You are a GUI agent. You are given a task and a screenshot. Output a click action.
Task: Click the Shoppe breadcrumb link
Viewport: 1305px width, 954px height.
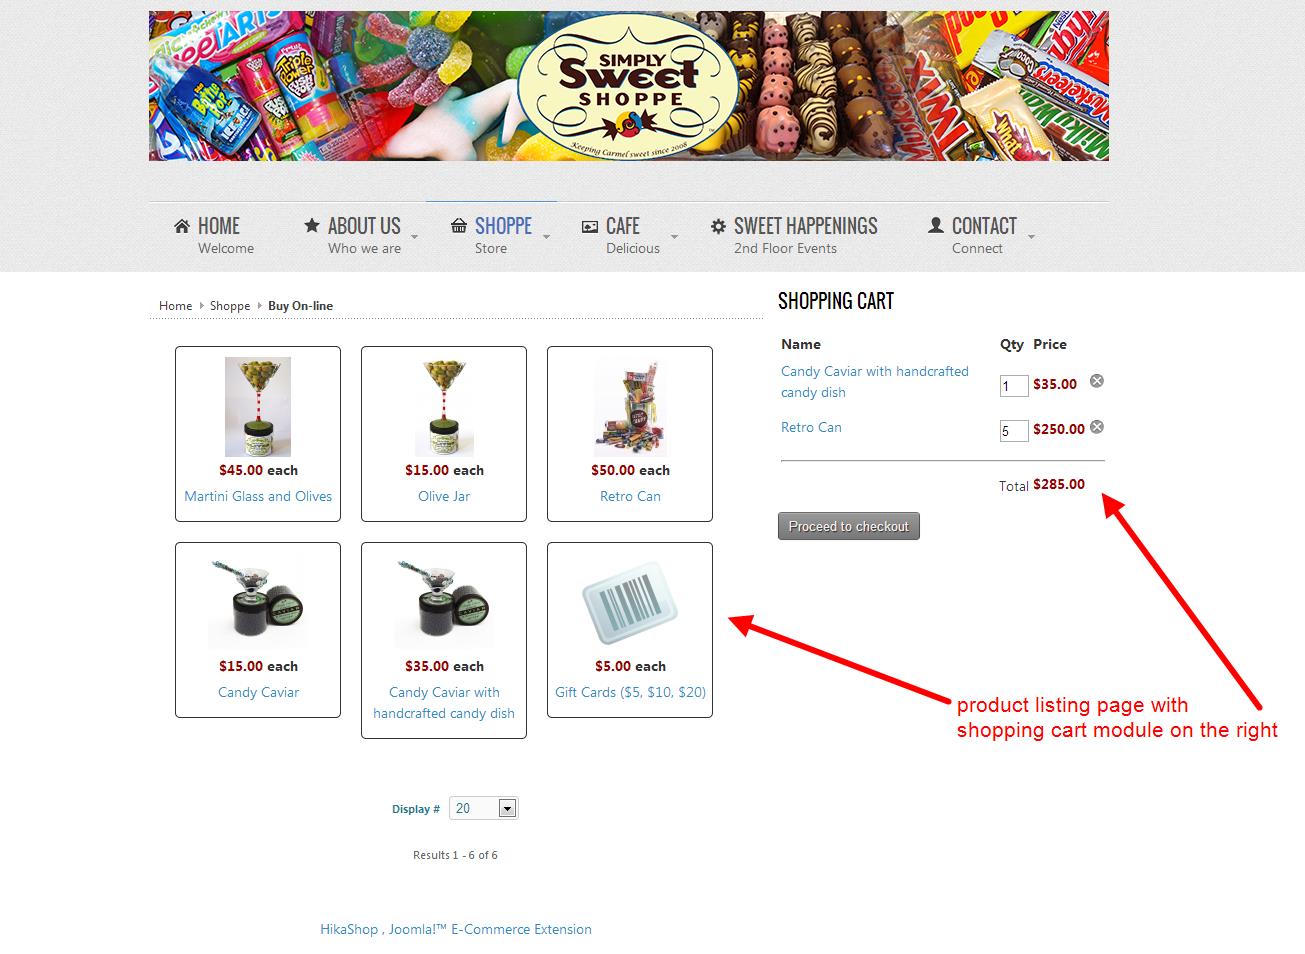(x=230, y=306)
